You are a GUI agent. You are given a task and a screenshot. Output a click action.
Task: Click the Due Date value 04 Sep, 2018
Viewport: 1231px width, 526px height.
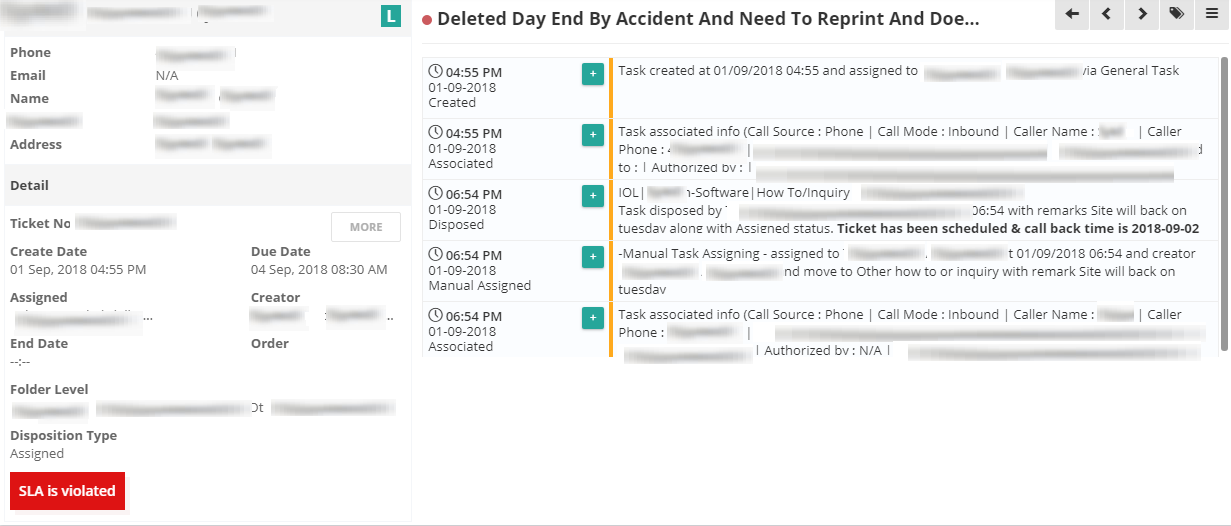(x=319, y=270)
